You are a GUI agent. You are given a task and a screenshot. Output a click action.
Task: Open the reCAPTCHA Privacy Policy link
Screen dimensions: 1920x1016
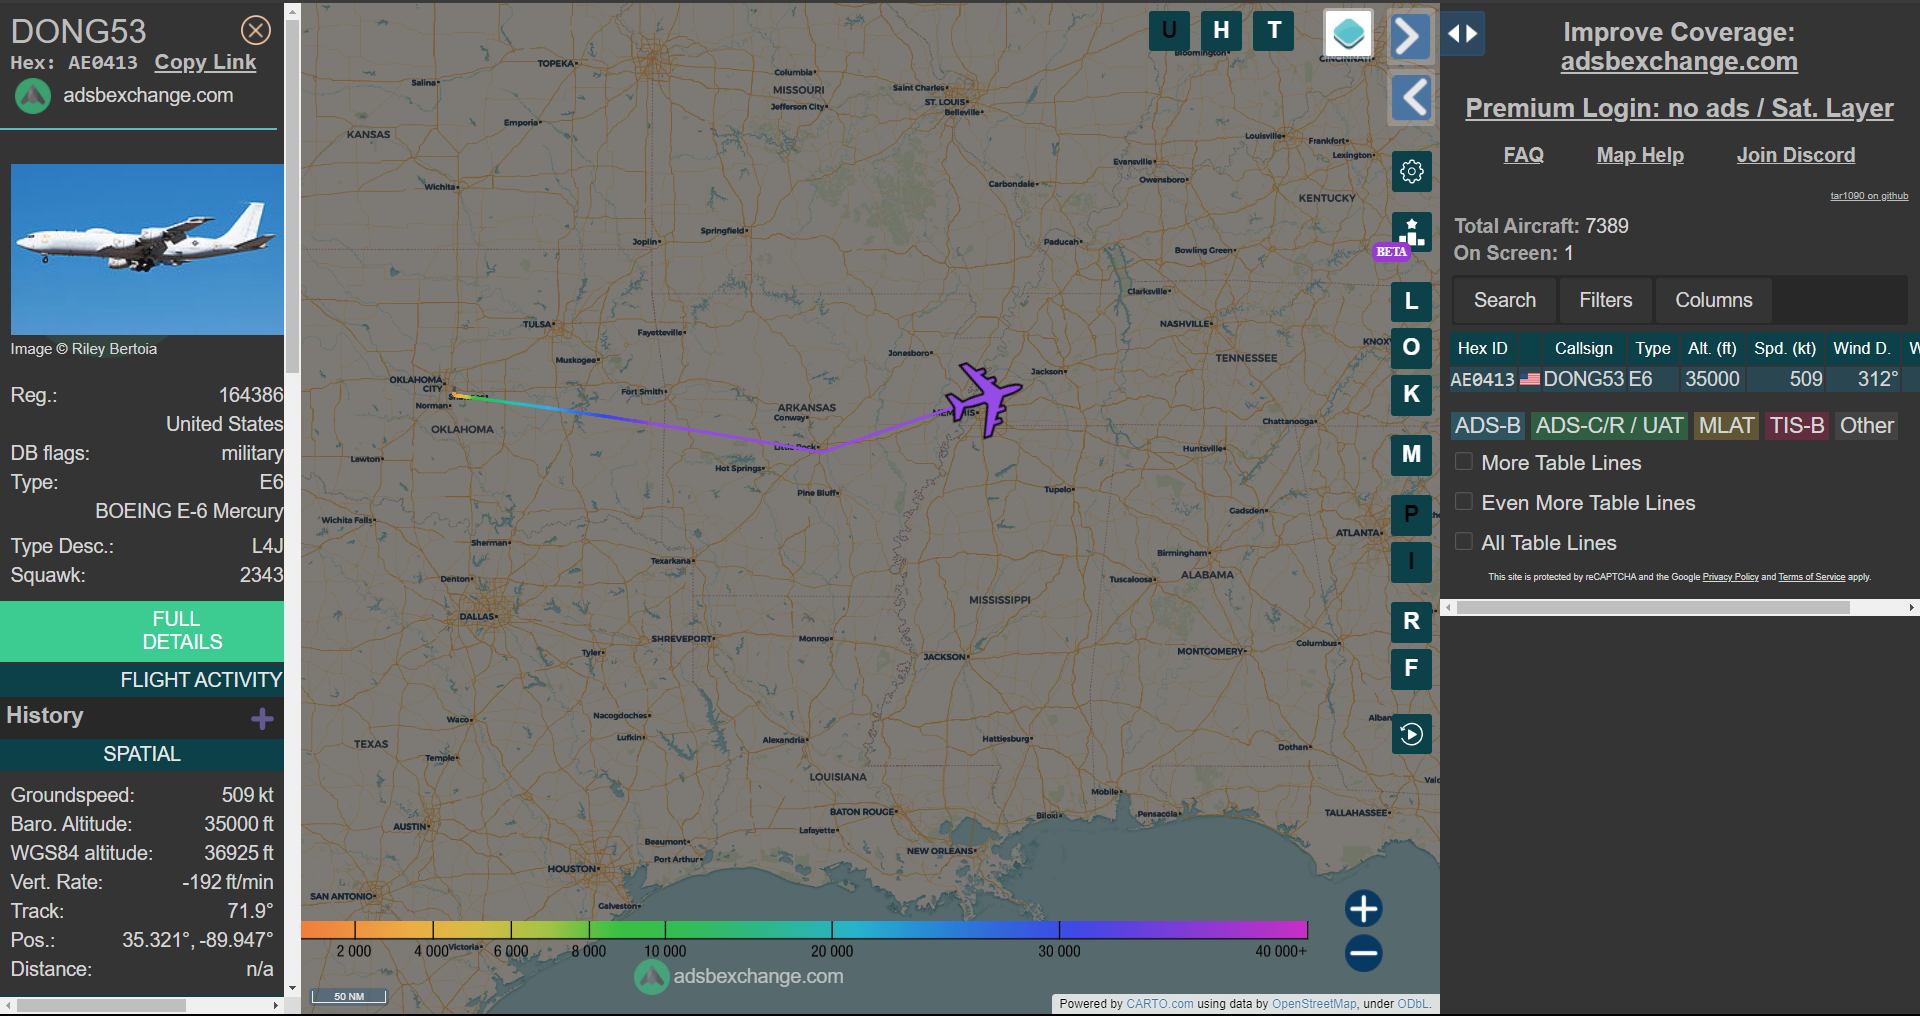[1730, 577]
